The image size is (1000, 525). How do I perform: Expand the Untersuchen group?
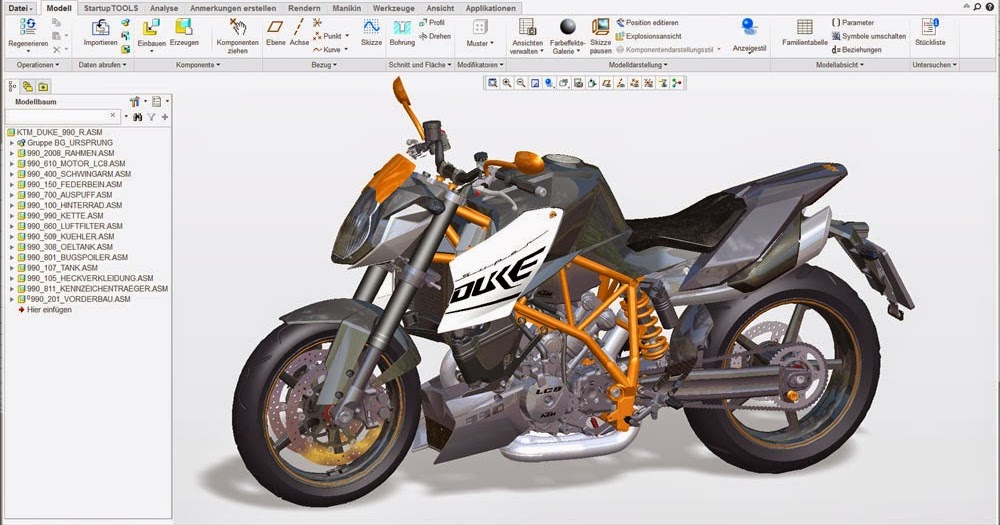coord(934,65)
